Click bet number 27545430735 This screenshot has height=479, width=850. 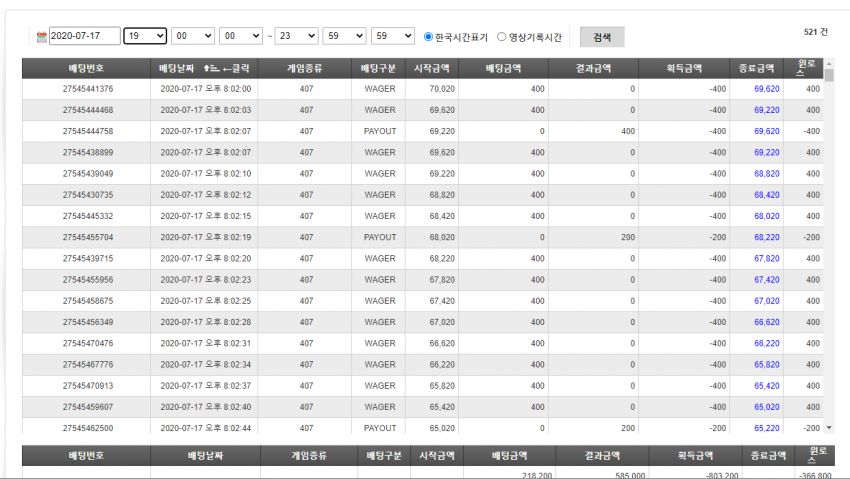click(88, 195)
